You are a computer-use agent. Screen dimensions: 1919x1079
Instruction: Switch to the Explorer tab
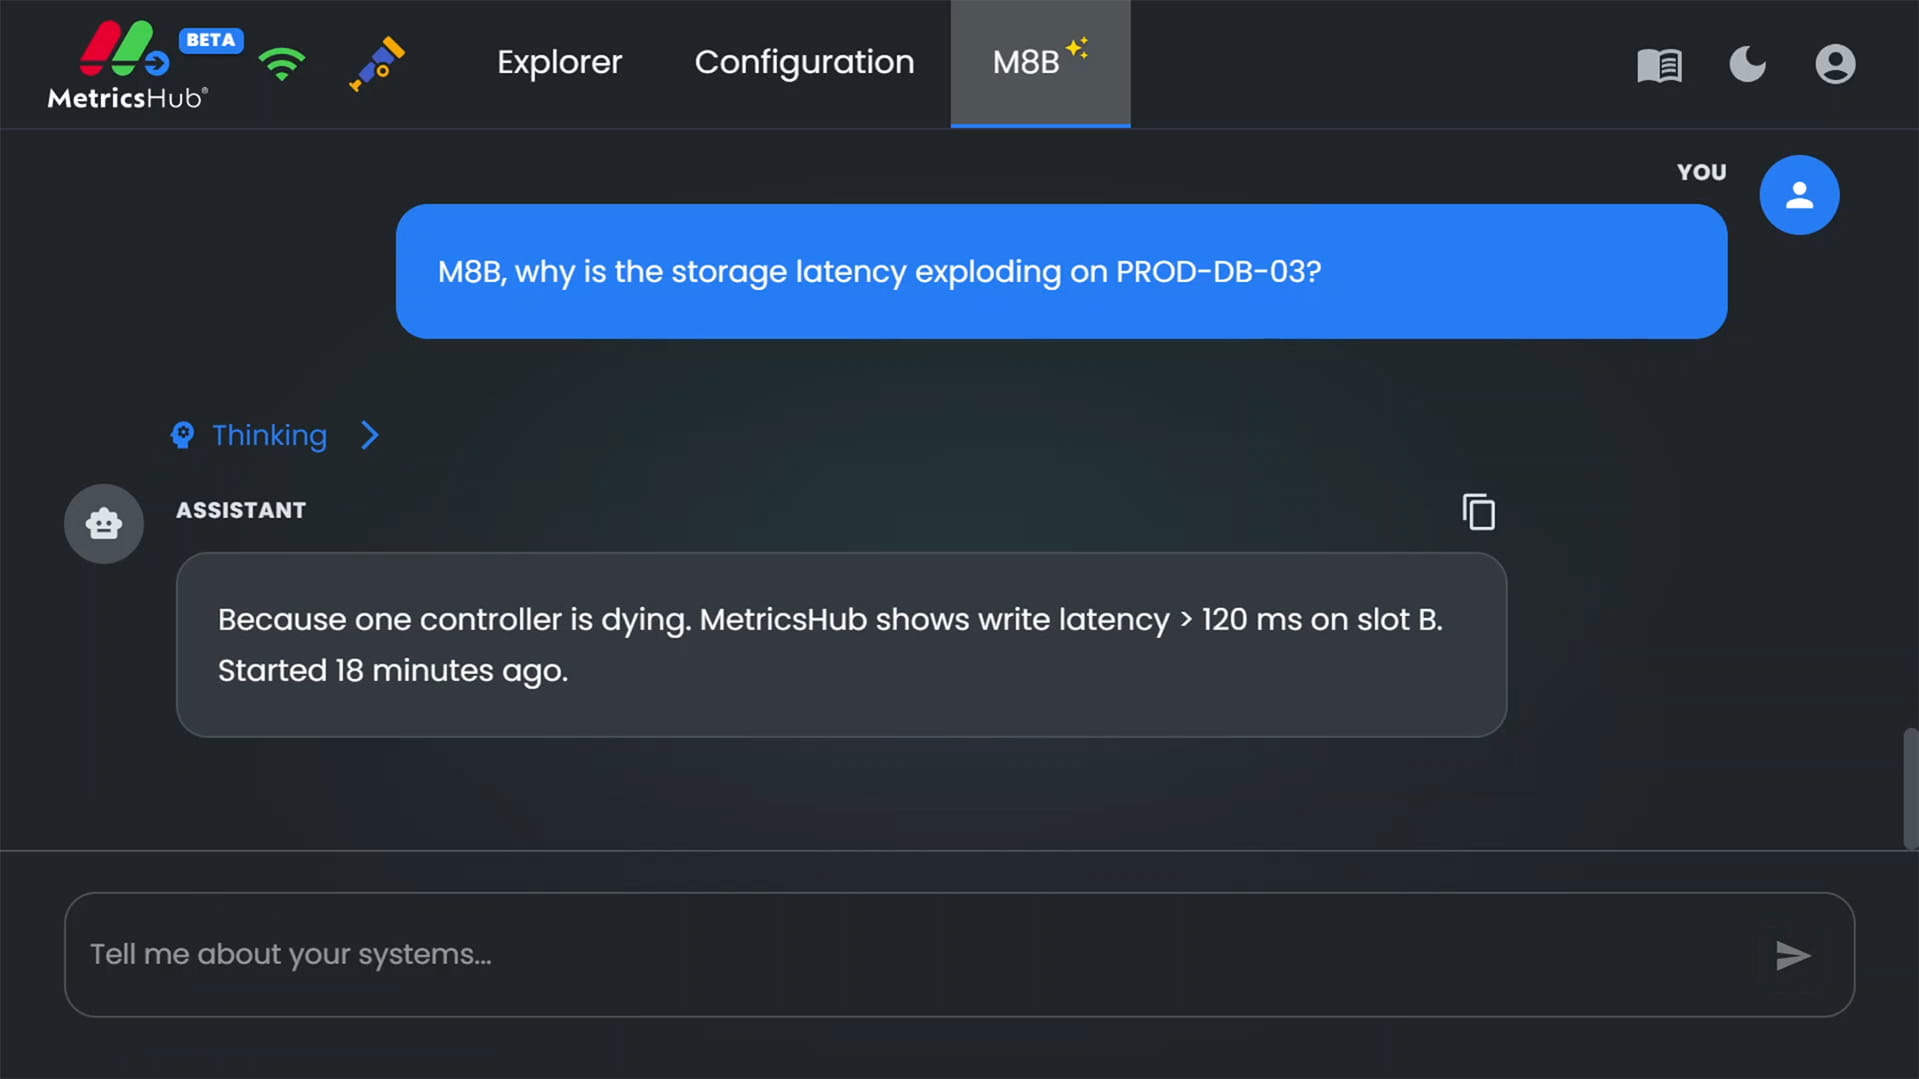coord(559,62)
